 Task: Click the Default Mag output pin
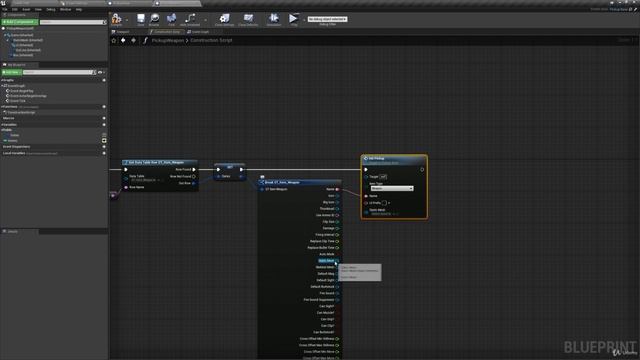point(337,274)
